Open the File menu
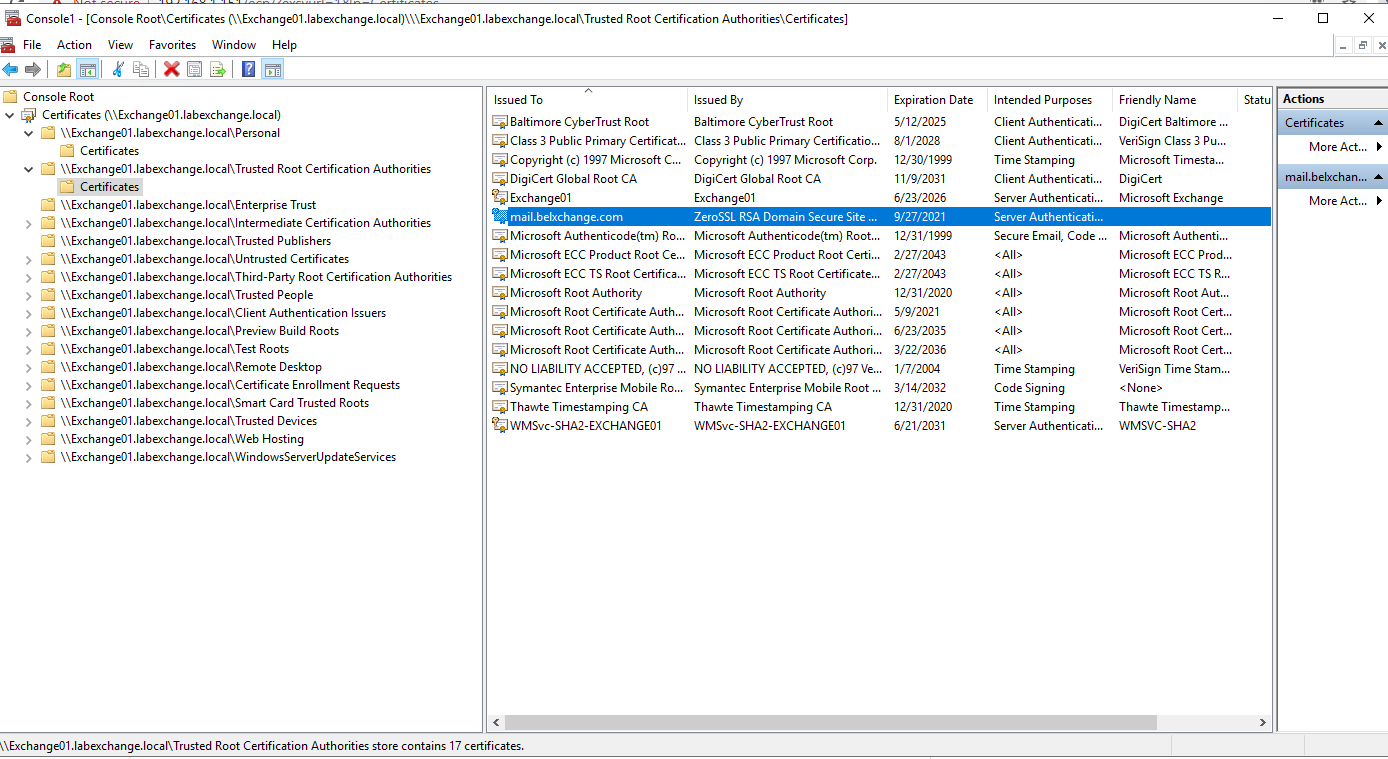1388x759 pixels. pos(32,45)
